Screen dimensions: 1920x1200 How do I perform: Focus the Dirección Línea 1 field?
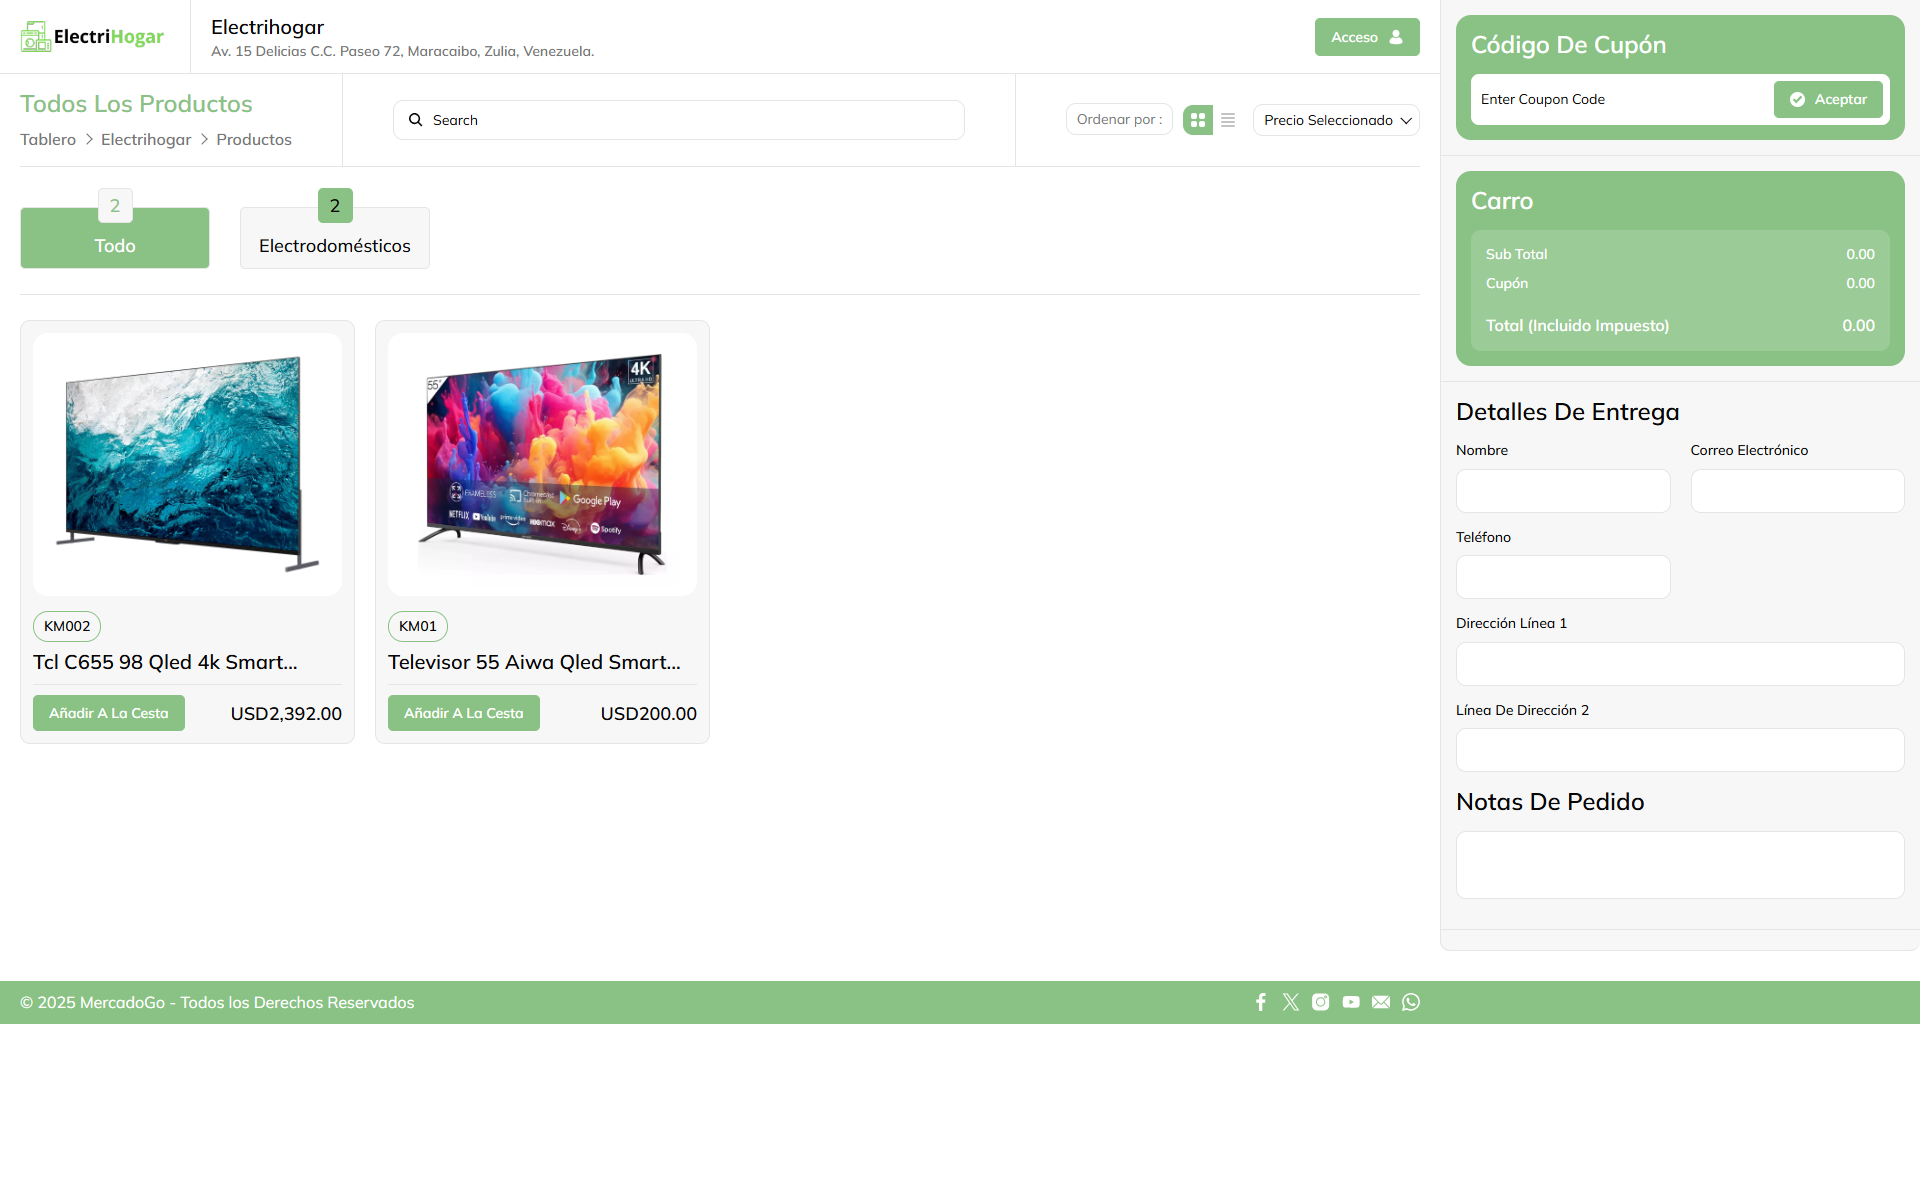point(1680,664)
